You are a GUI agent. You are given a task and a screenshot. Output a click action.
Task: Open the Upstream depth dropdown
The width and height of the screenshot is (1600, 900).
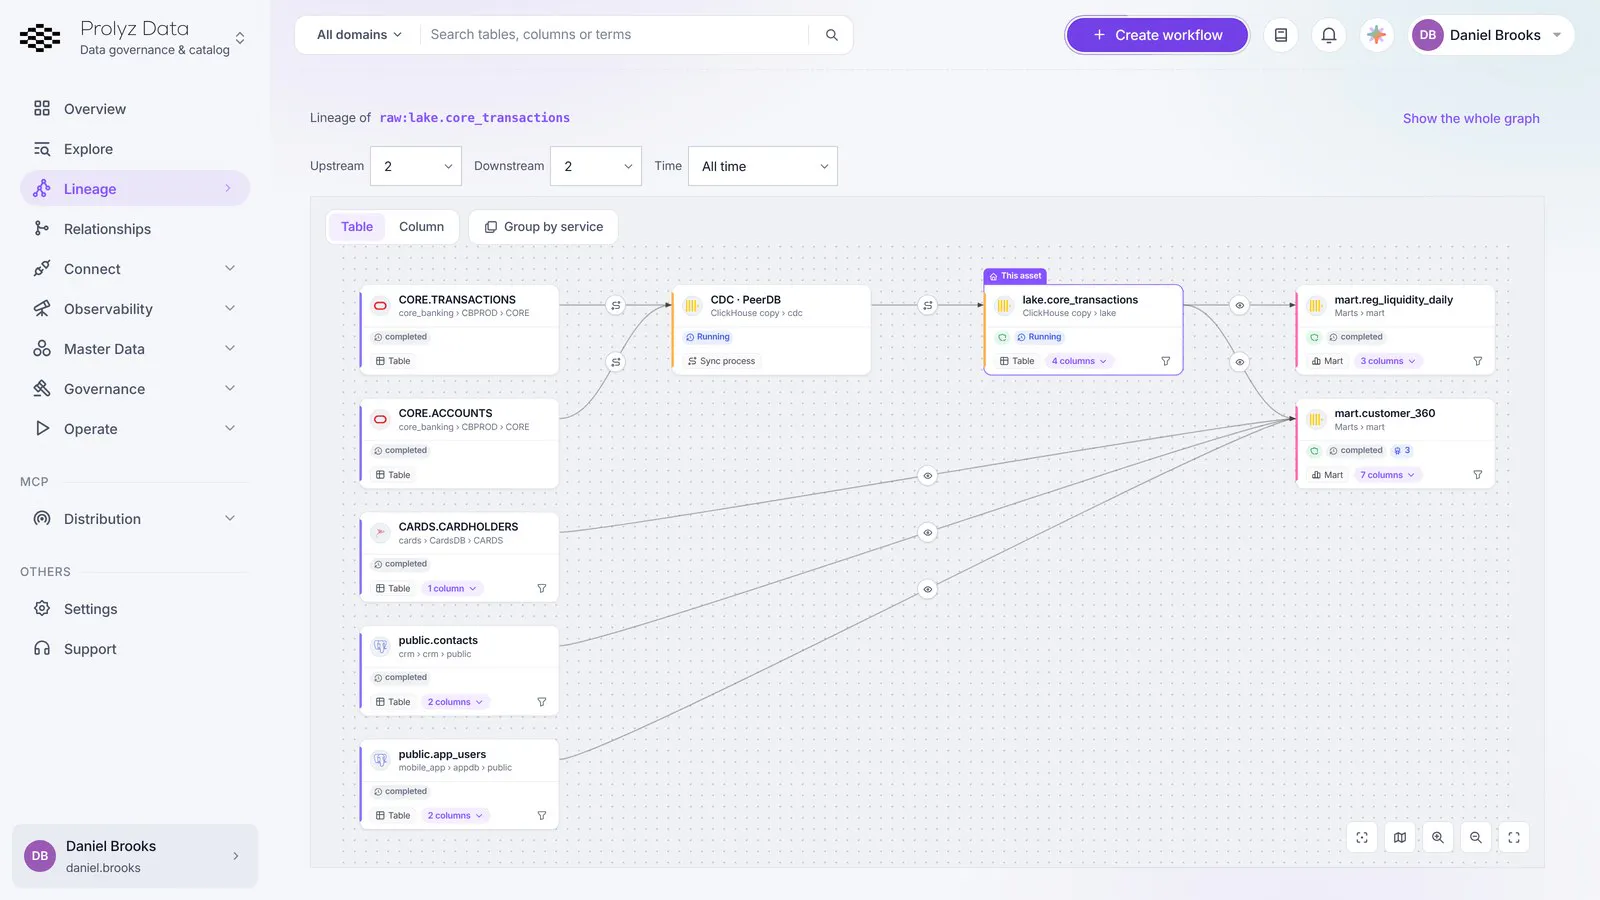[416, 166]
